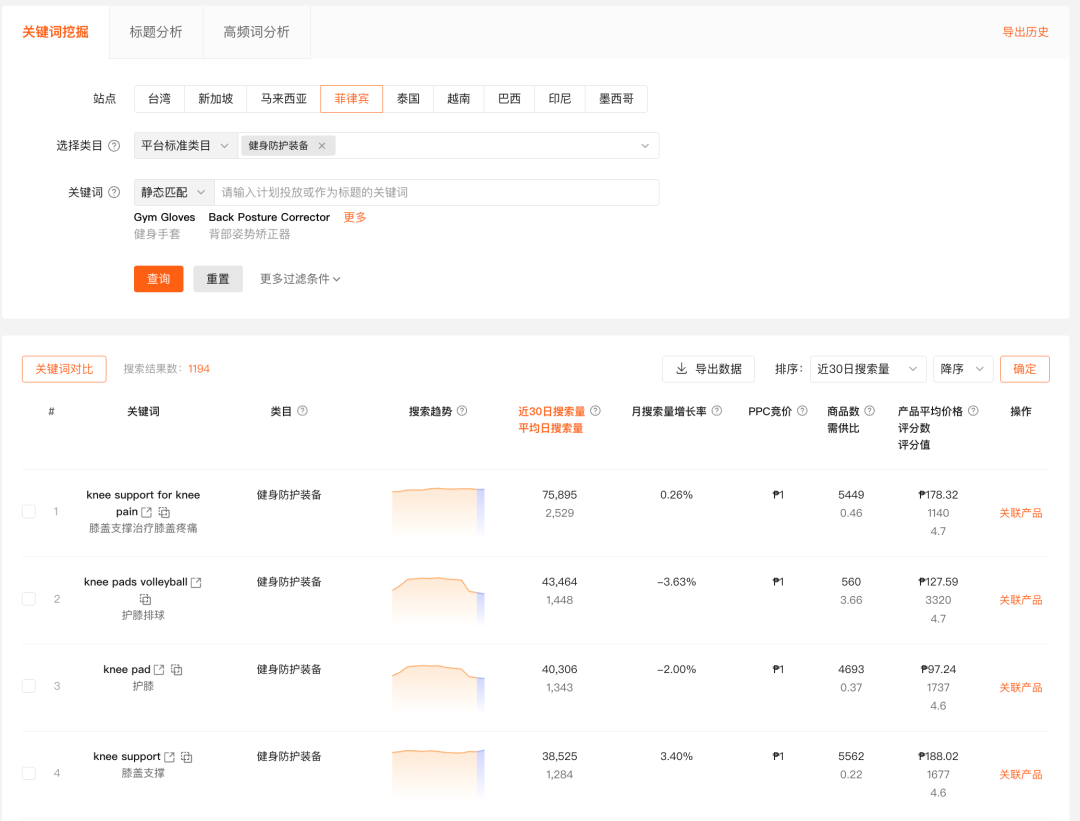Image resolution: width=1080 pixels, height=821 pixels.
Task: Click help icon beside PPC竞价 header
Action: tap(802, 410)
